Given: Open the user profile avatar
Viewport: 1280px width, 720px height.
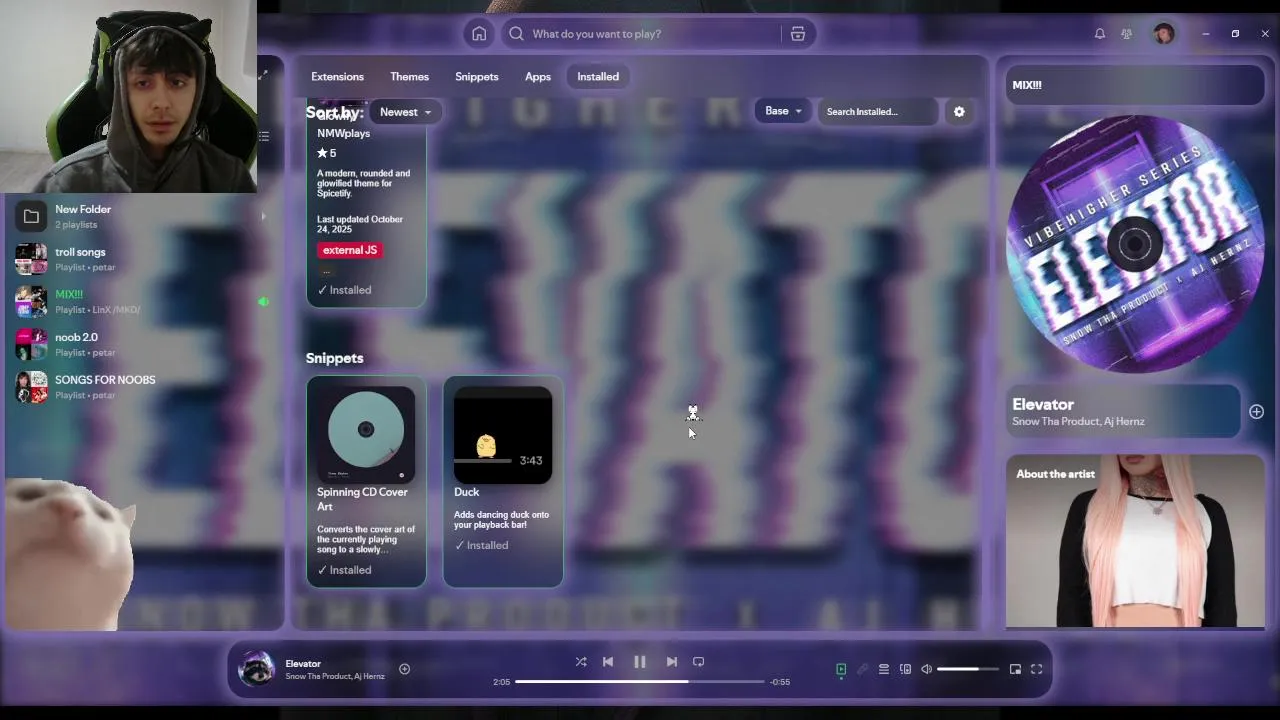Looking at the screenshot, I should [x=1164, y=34].
